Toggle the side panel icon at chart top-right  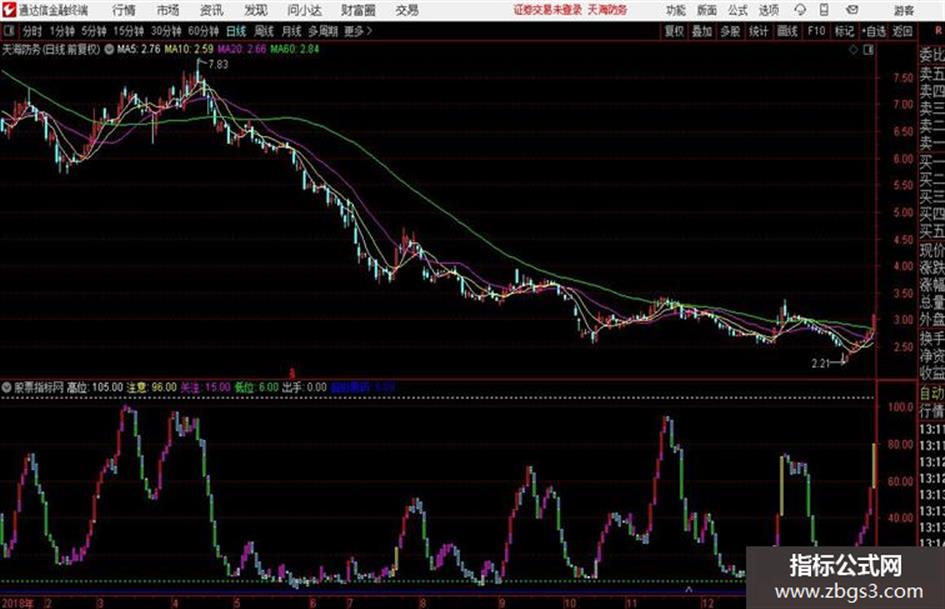click(868, 50)
